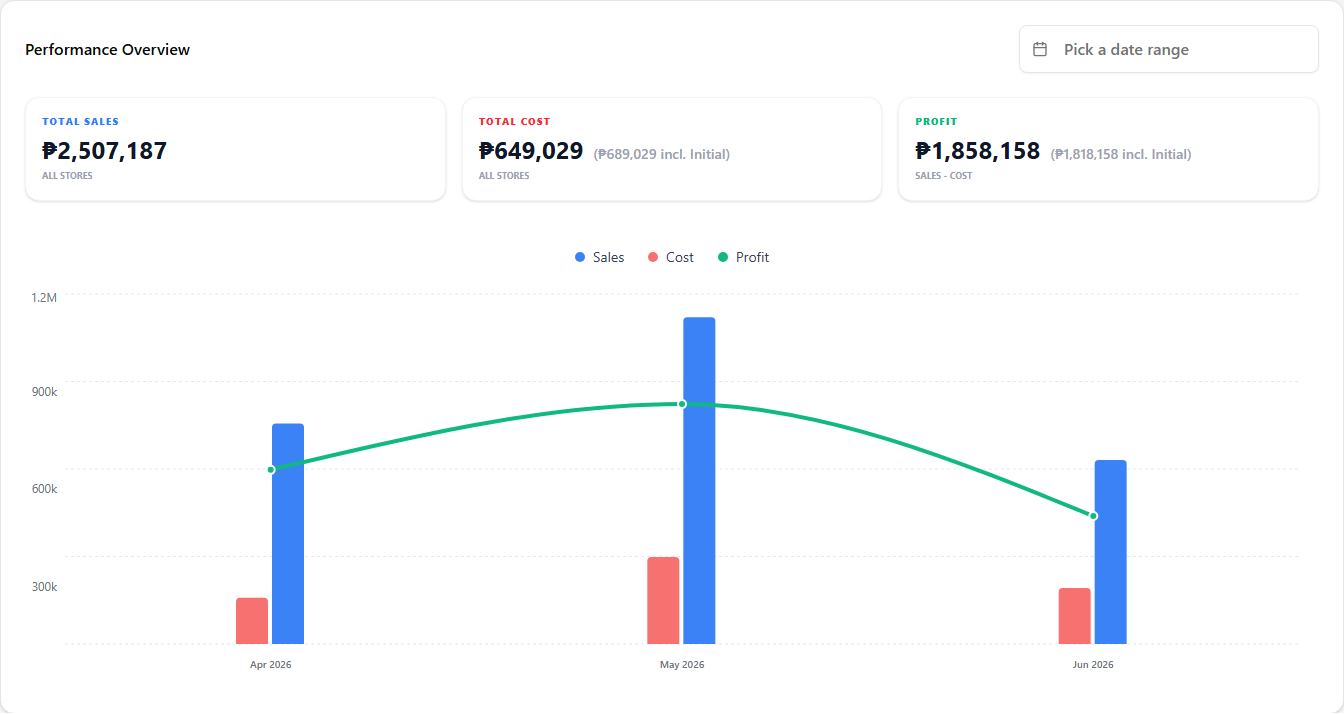The image size is (1344, 714).
Task: Toggle the Cost legend item
Action: (671, 257)
